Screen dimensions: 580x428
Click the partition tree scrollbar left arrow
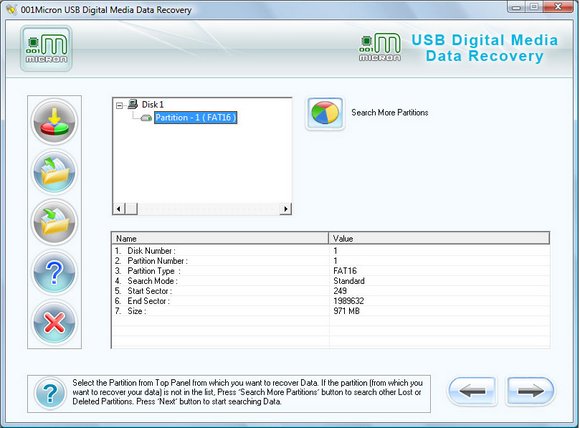coord(118,209)
